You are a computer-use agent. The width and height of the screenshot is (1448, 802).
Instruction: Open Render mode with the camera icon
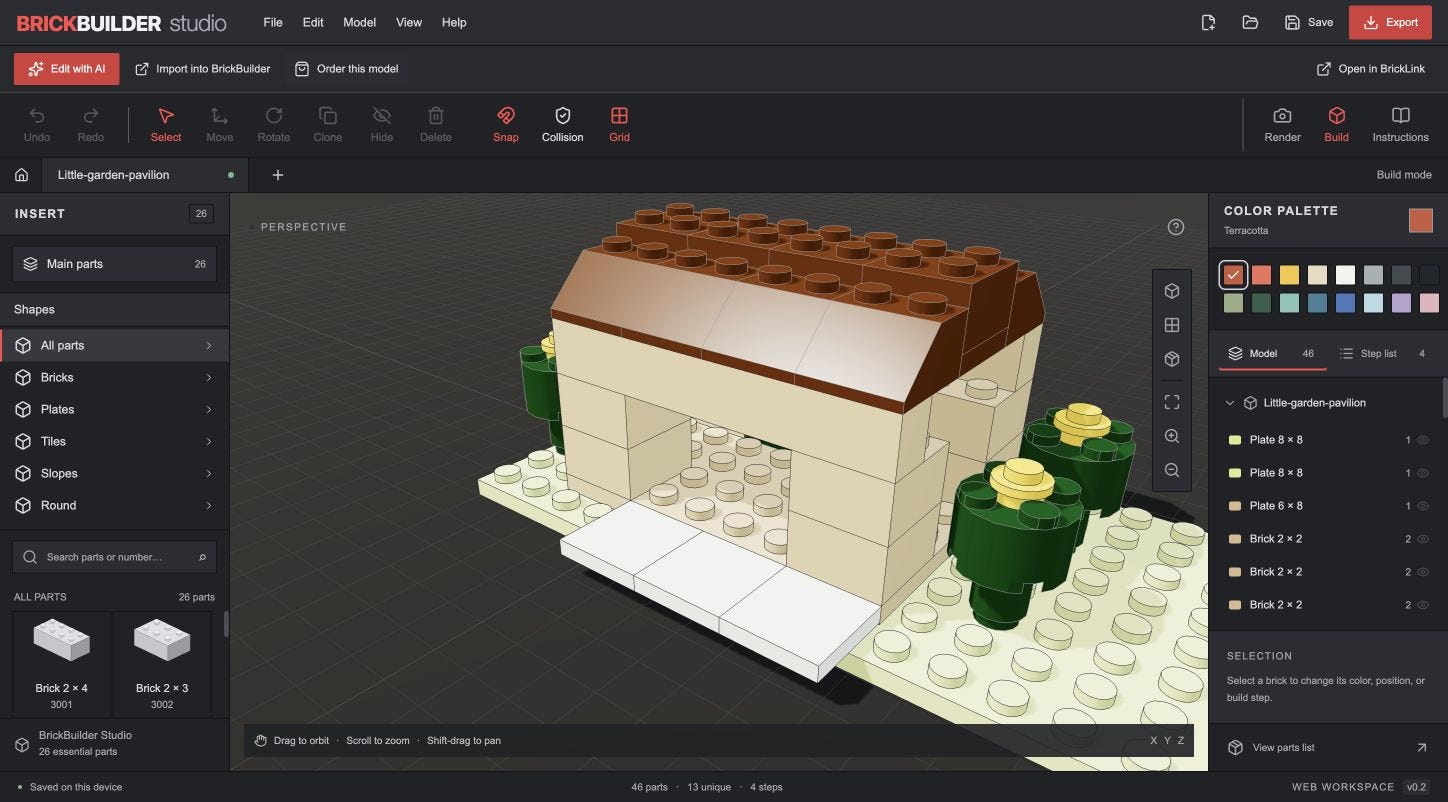pyautogui.click(x=1282, y=125)
